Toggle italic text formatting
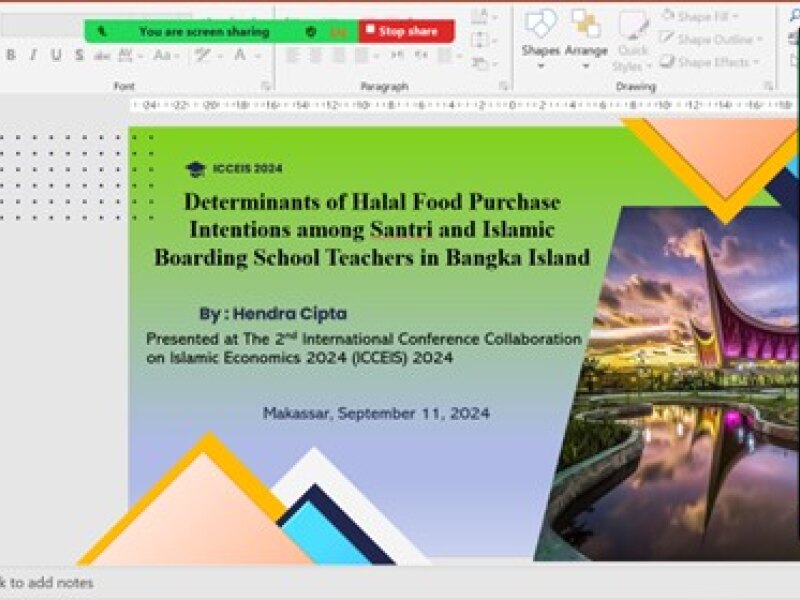Viewport: 800px width, 600px height. coord(33,56)
